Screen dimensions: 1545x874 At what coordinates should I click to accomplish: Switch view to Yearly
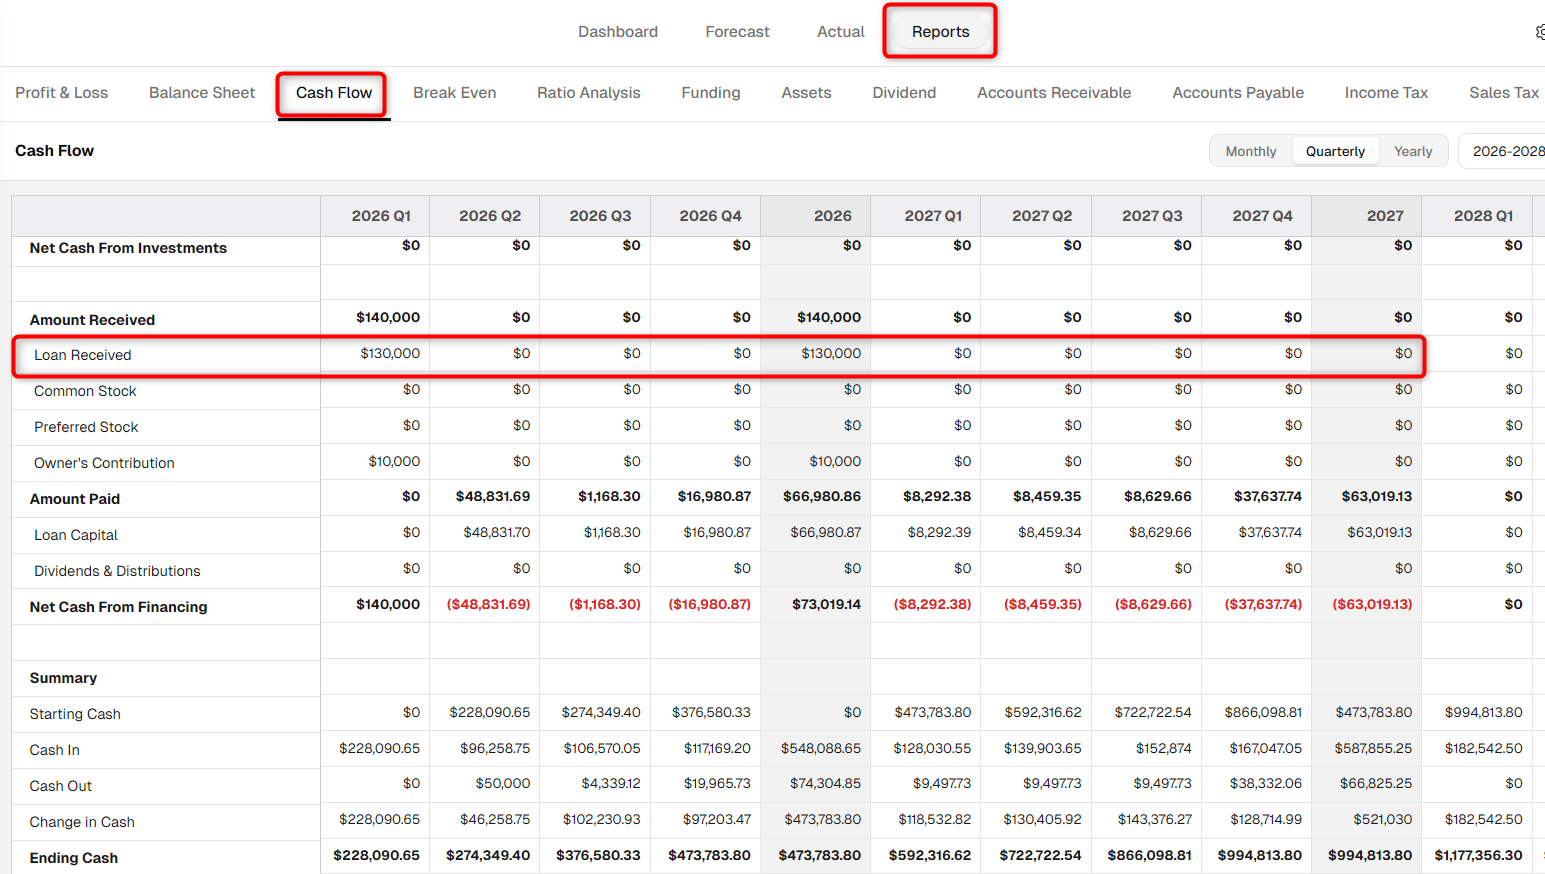pyautogui.click(x=1413, y=151)
